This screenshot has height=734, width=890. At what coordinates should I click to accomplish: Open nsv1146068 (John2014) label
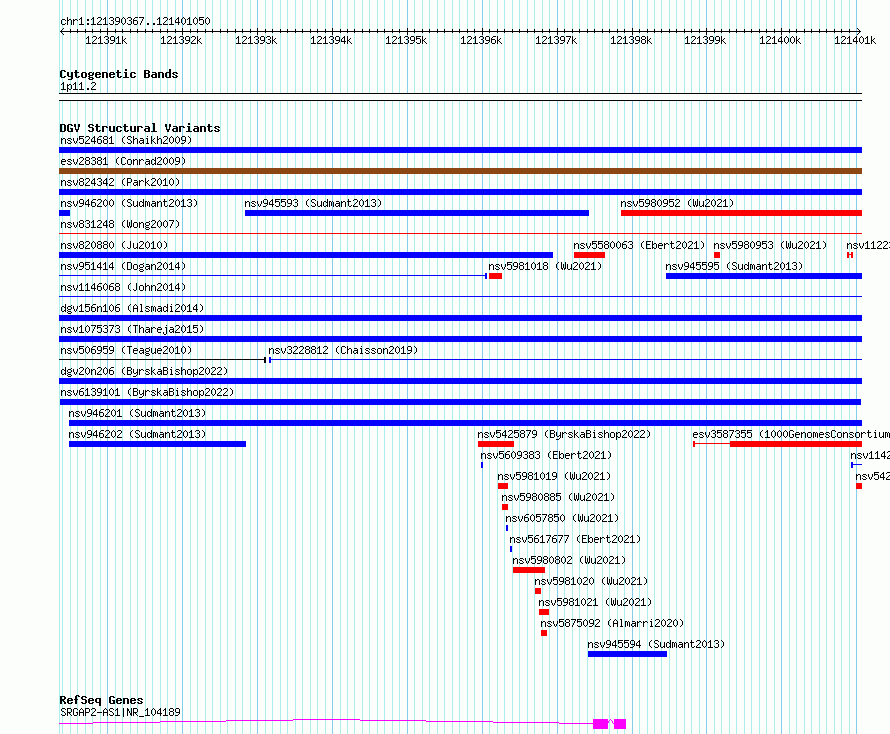tap(123, 287)
